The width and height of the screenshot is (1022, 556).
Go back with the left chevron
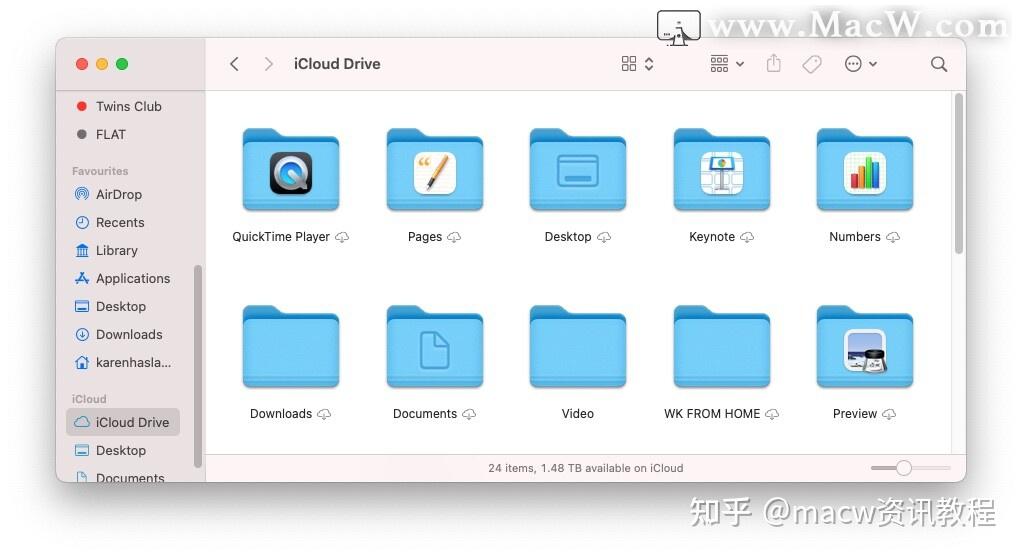pos(235,64)
